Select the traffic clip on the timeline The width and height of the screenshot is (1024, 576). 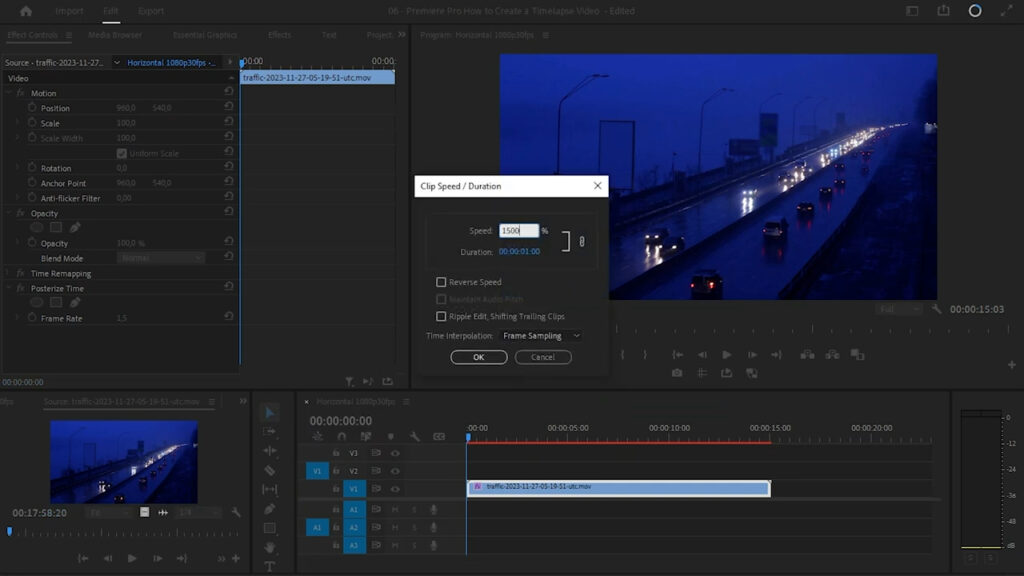point(618,488)
